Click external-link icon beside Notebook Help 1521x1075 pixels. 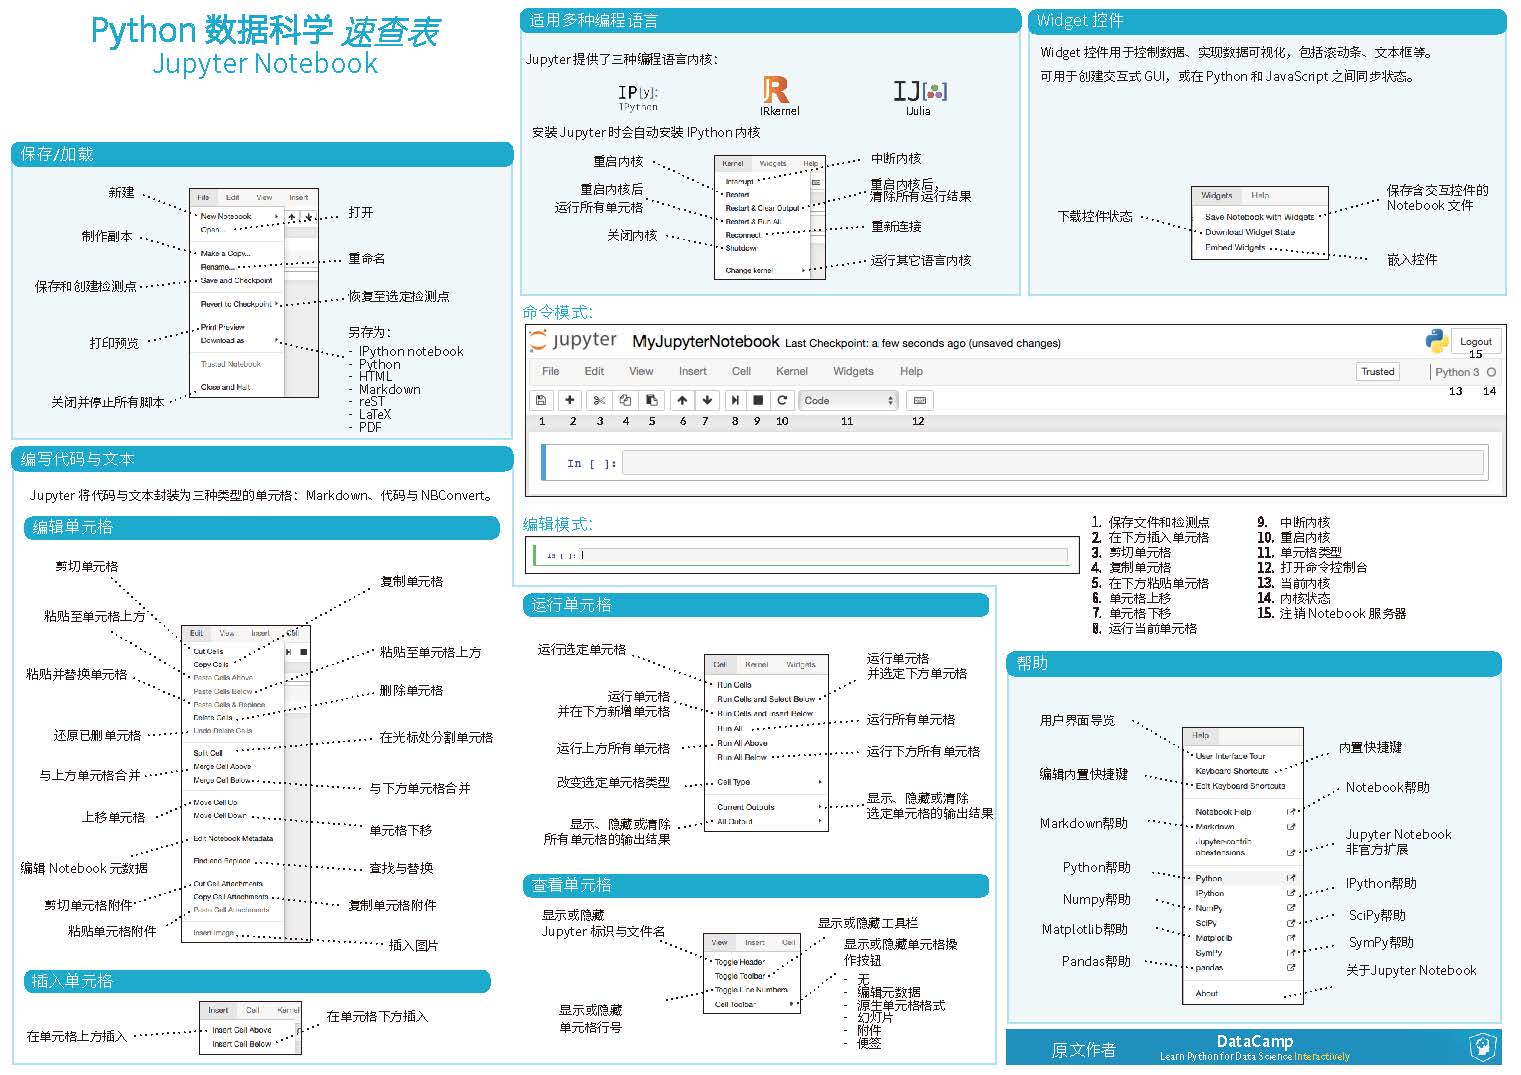pos(1291,812)
